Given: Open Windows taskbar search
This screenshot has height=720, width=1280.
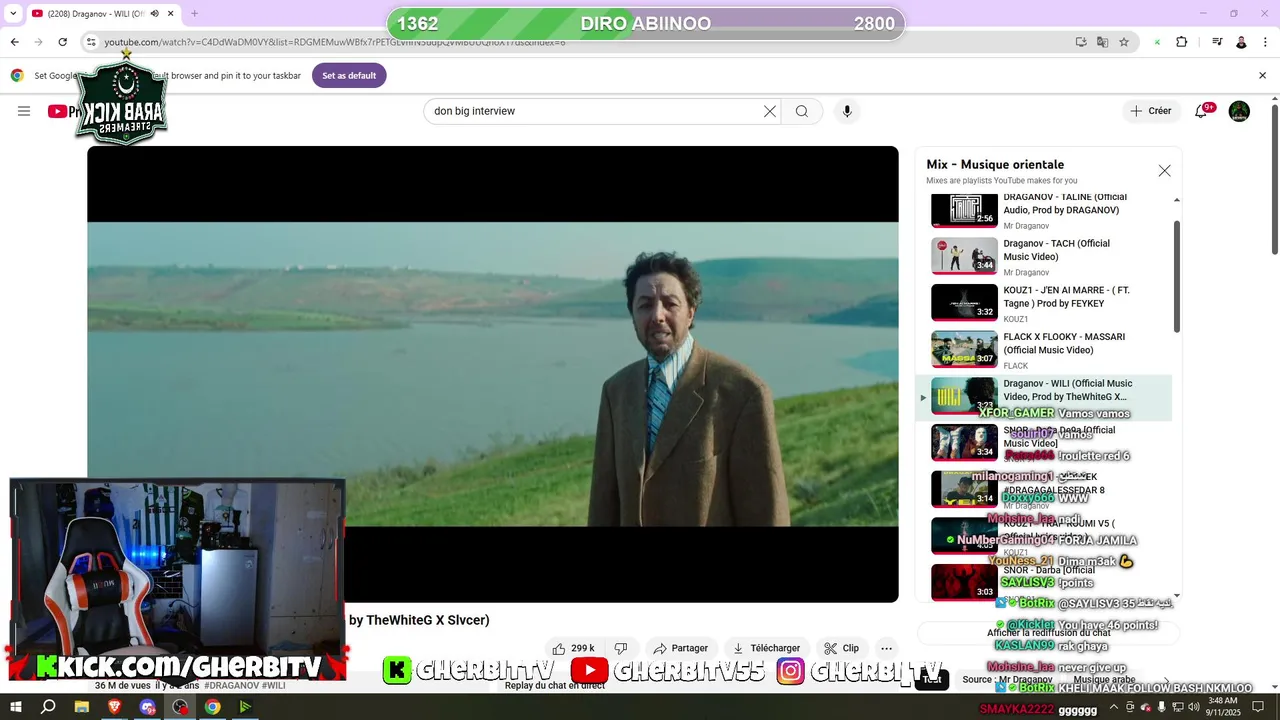Looking at the screenshot, I should click(48, 707).
